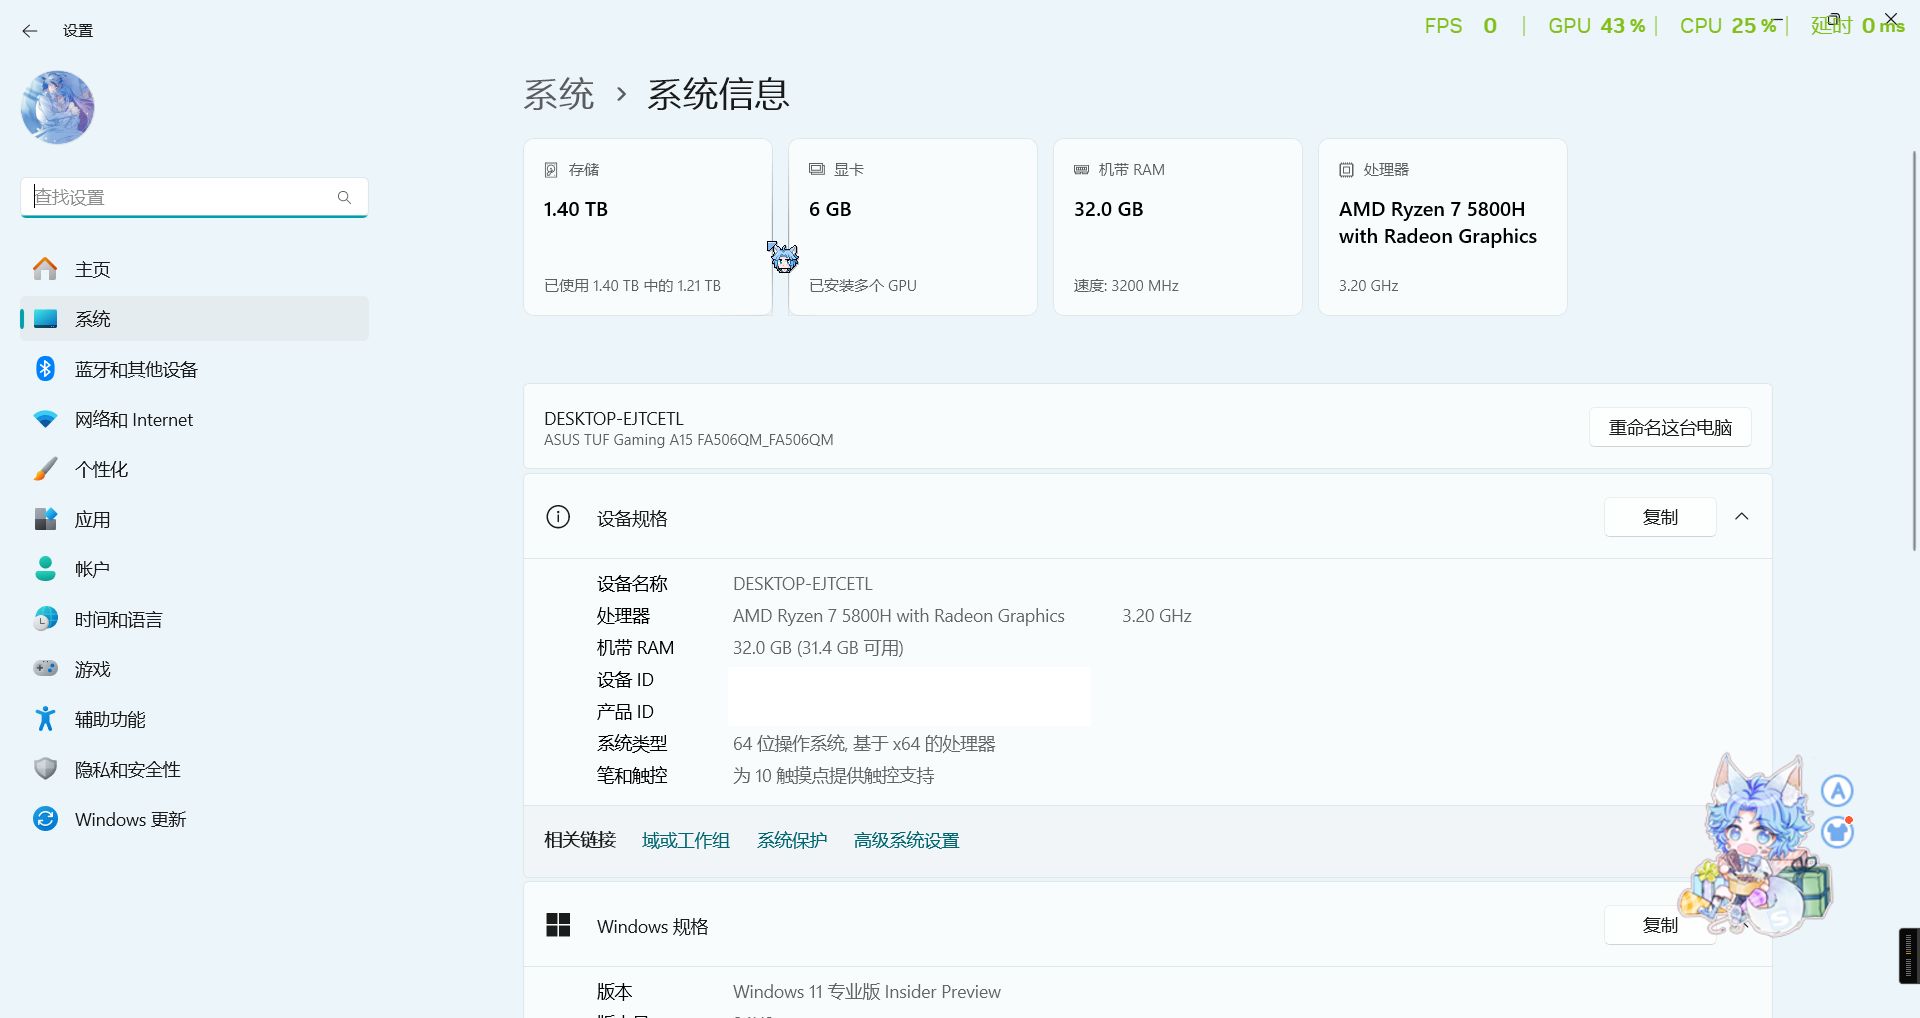Click the 辅助功能 accessibility icon
The height and width of the screenshot is (1018, 1920).
(x=45, y=719)
